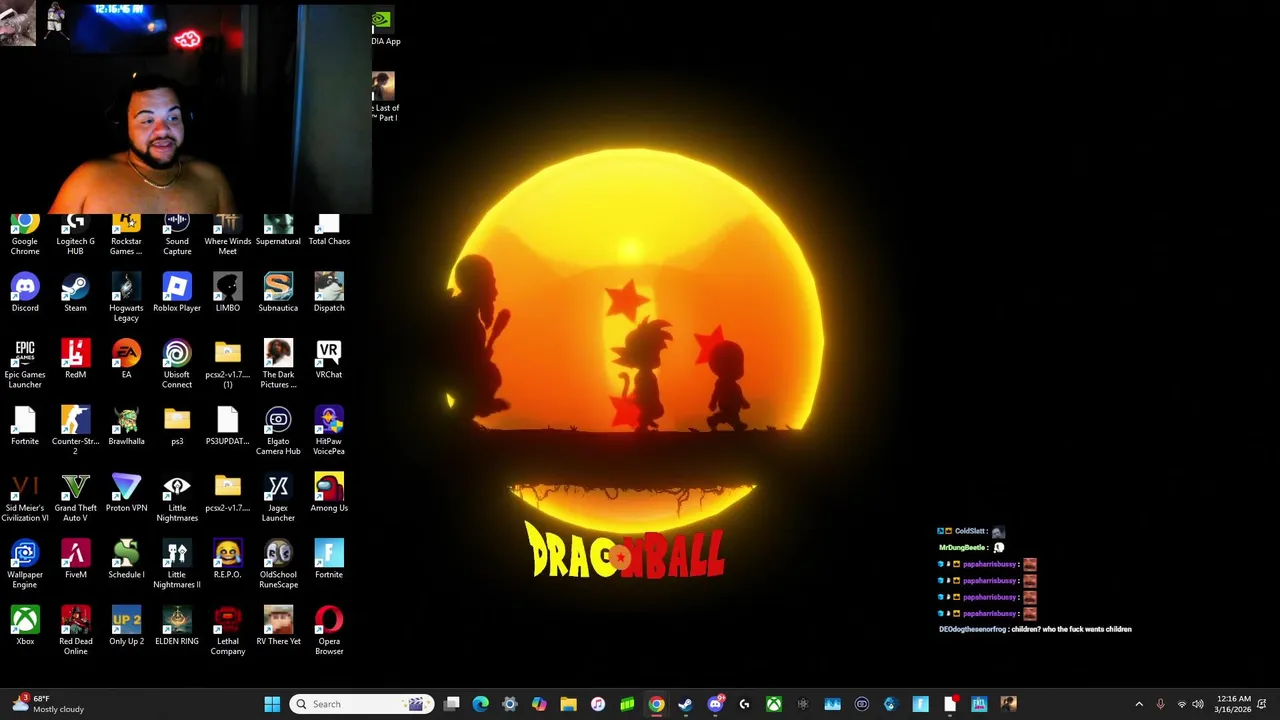The image size is (1280, 720).
Task: Open Discord desktop shortcut
Action: 25,293
